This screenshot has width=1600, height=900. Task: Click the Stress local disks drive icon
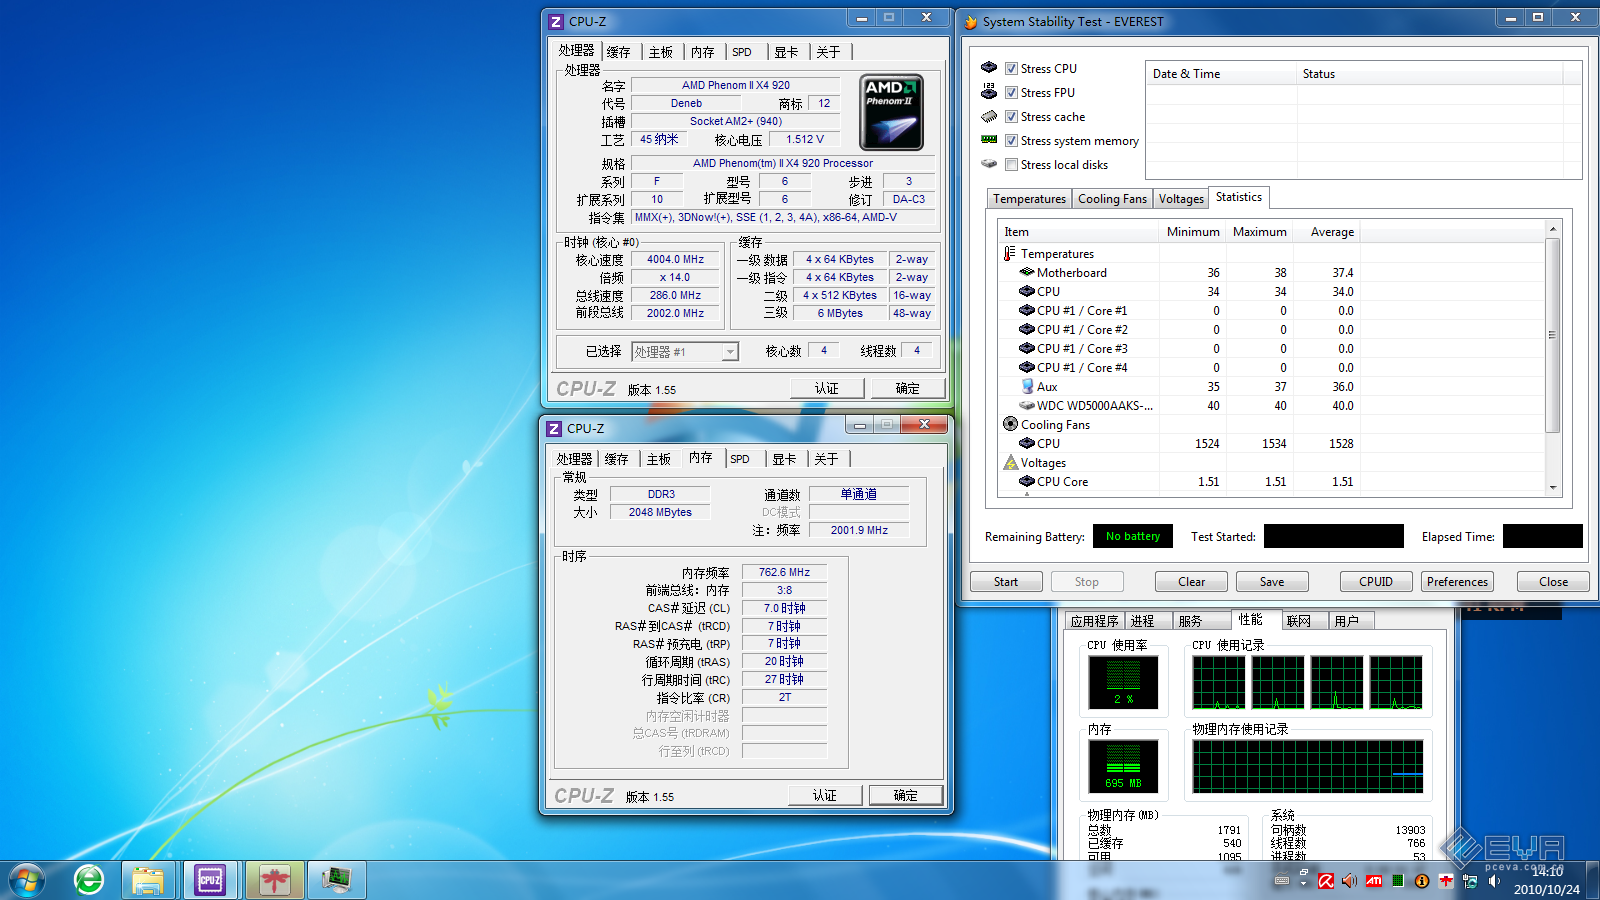point(989,164)
